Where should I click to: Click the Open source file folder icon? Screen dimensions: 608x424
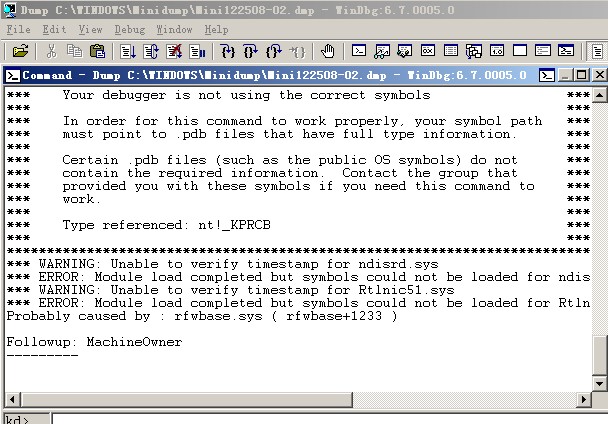coord(20,51)
